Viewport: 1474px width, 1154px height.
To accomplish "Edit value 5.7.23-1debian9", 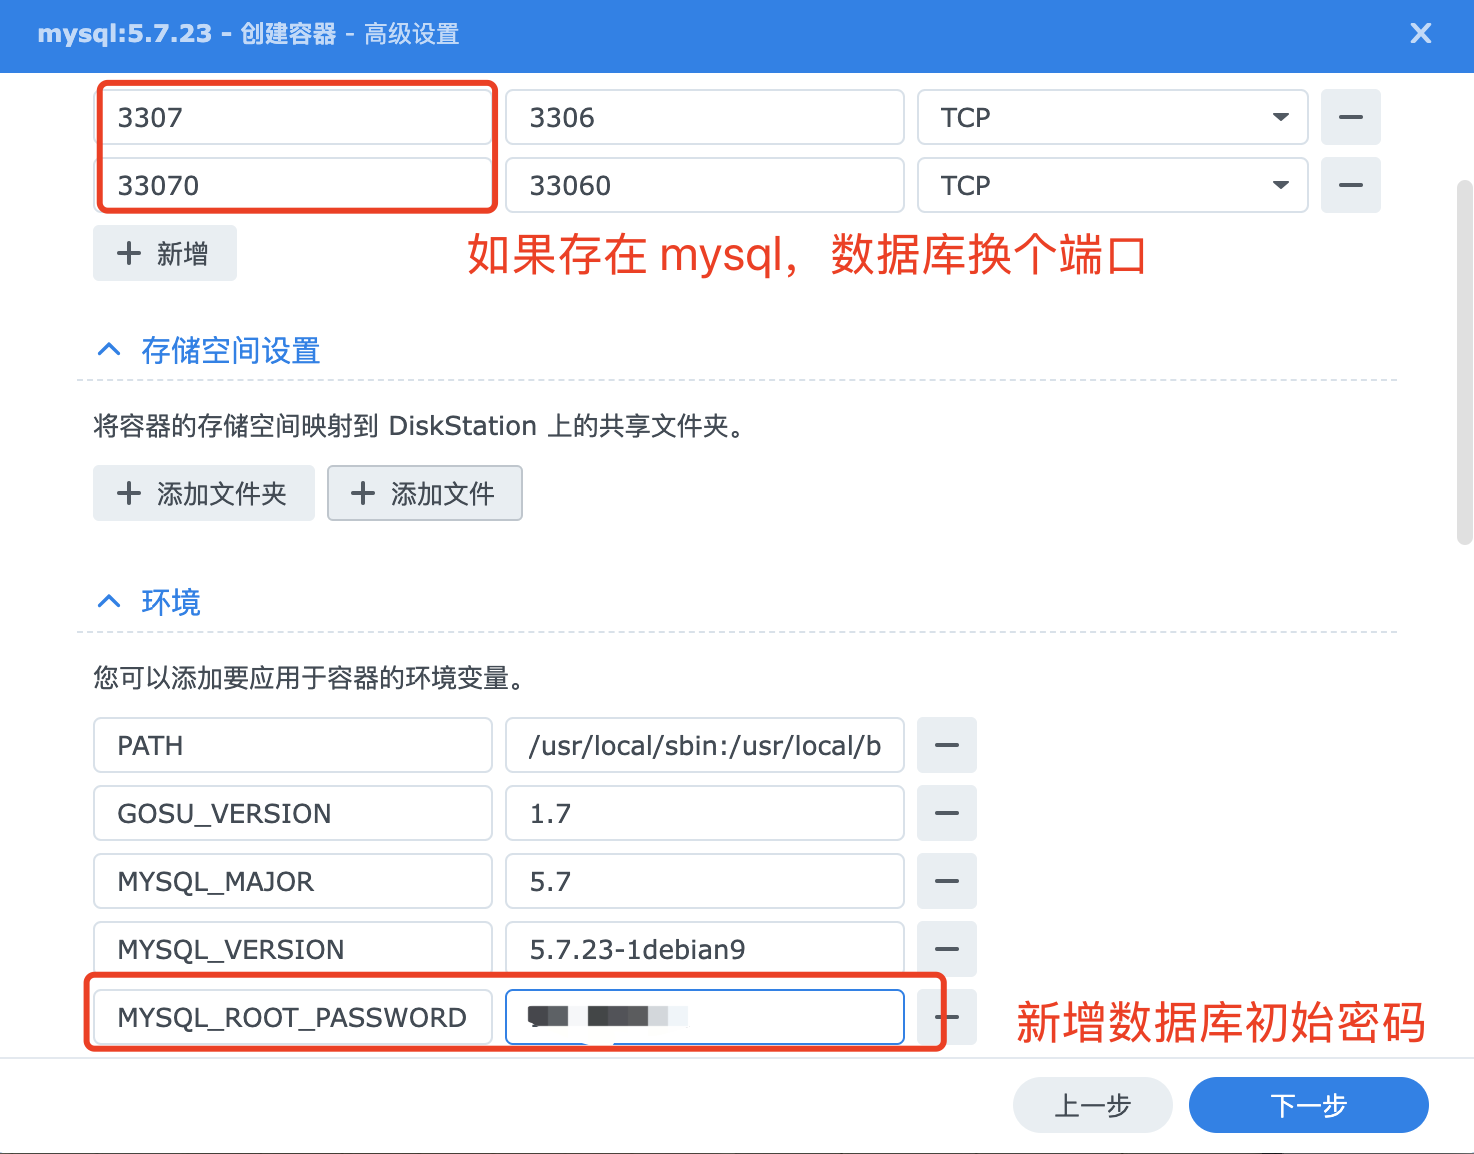I will pos(705,949).
